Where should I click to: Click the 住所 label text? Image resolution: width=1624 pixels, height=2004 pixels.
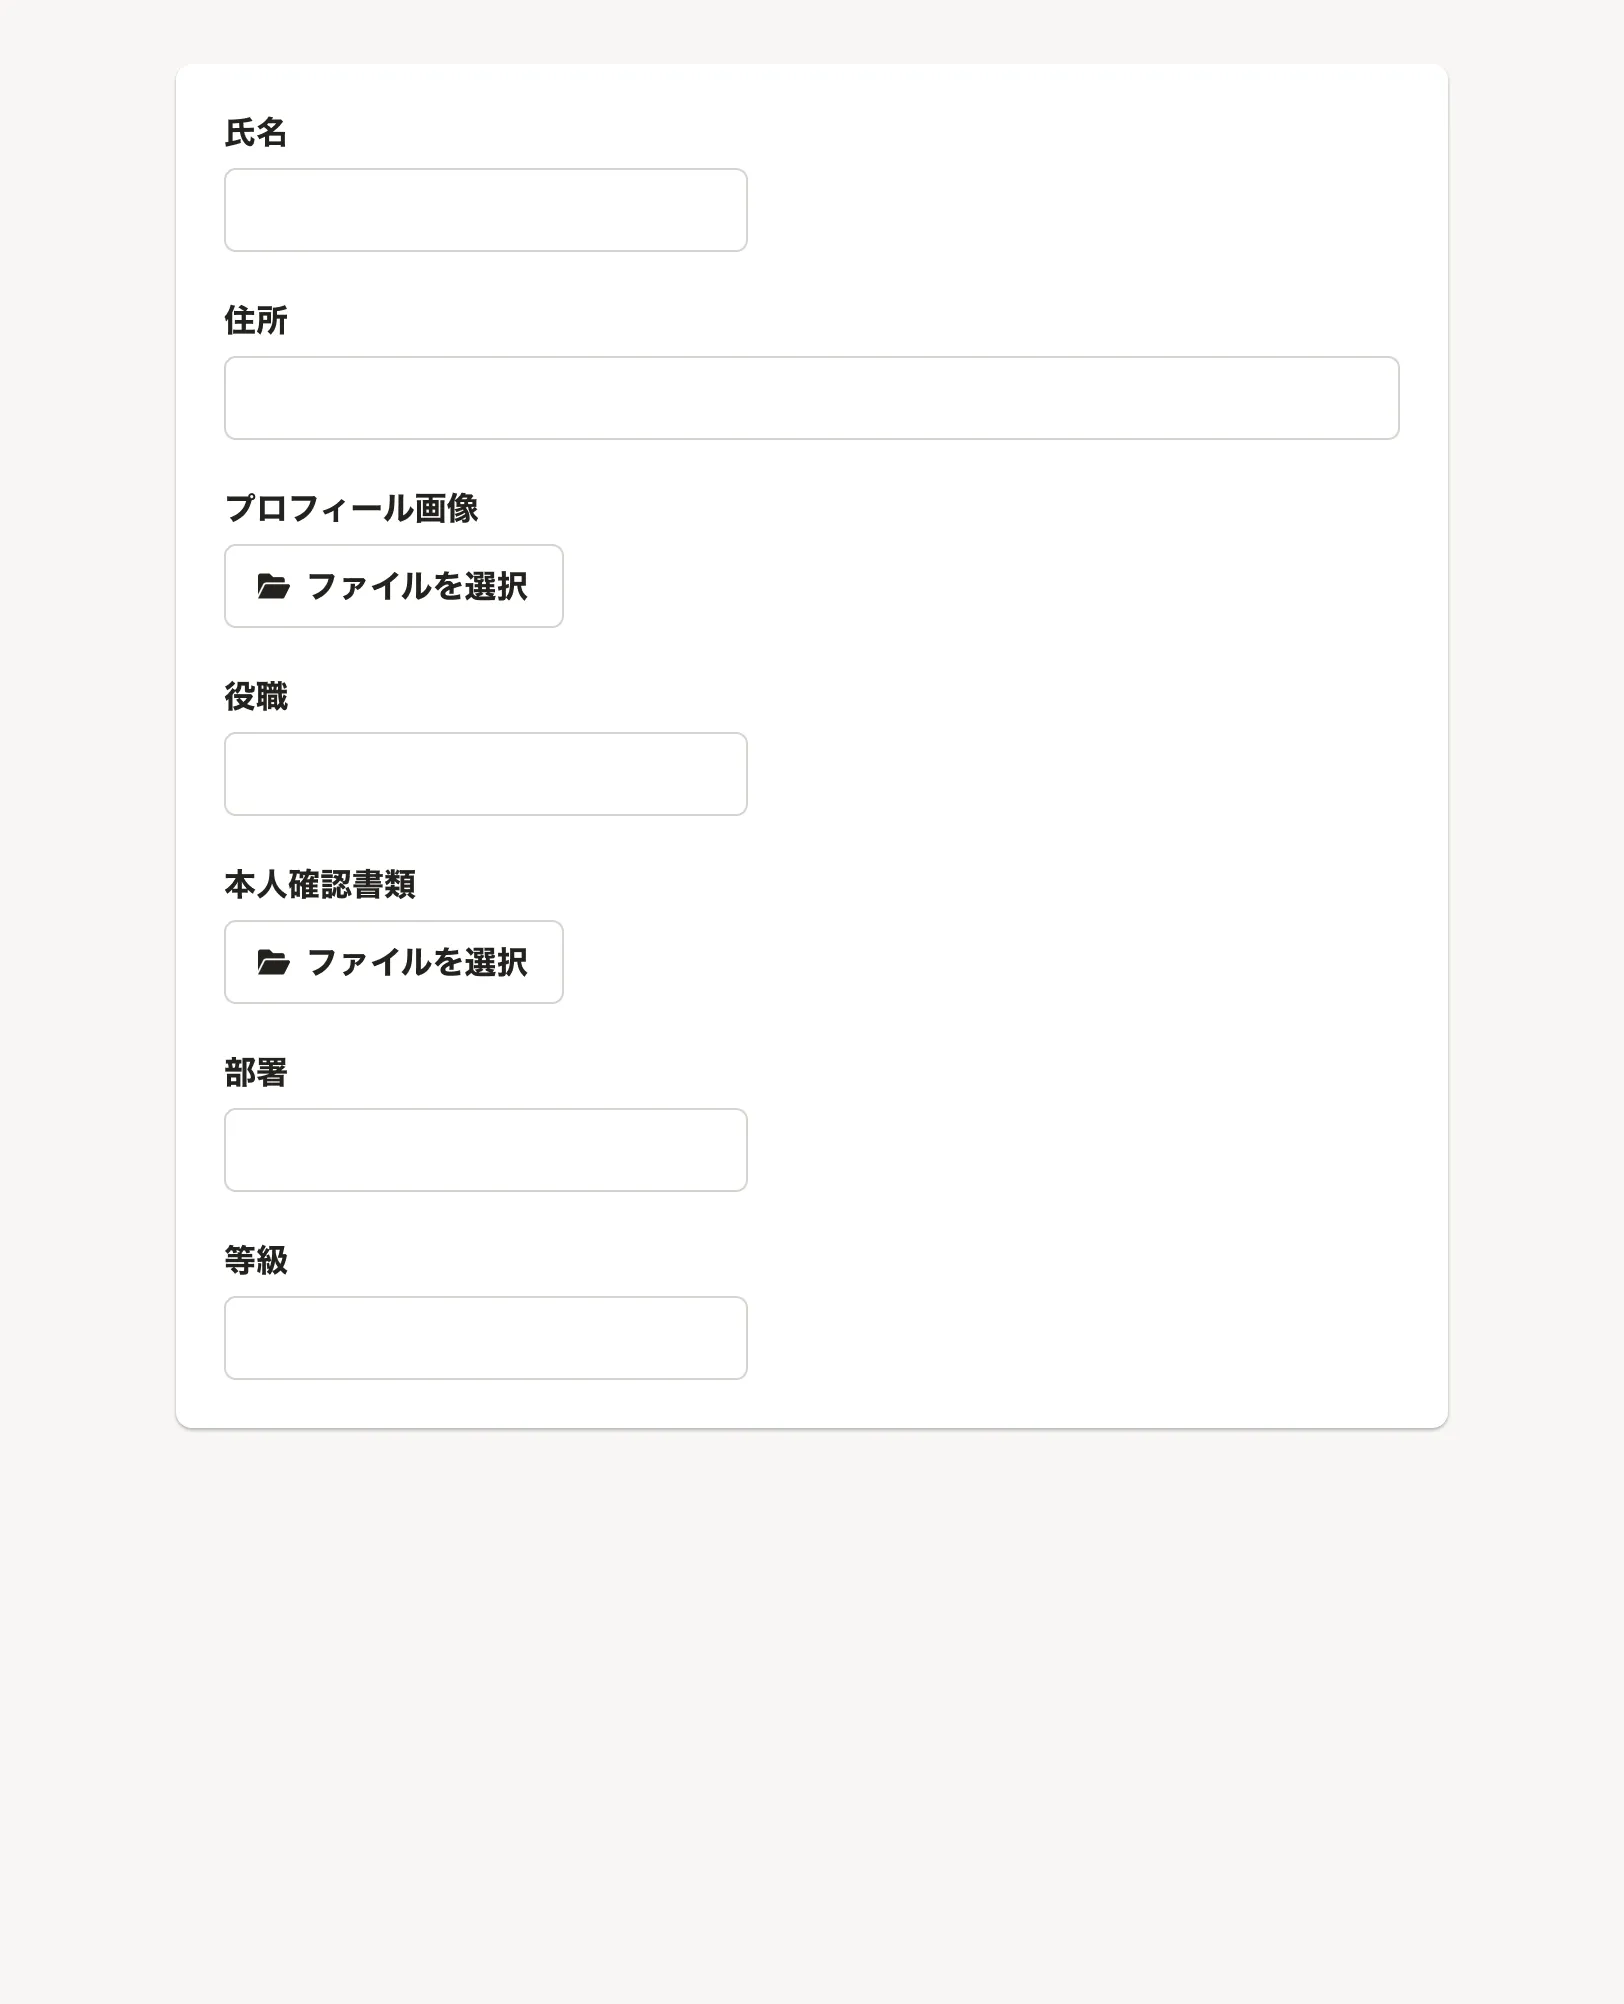[x=256, y=321]
